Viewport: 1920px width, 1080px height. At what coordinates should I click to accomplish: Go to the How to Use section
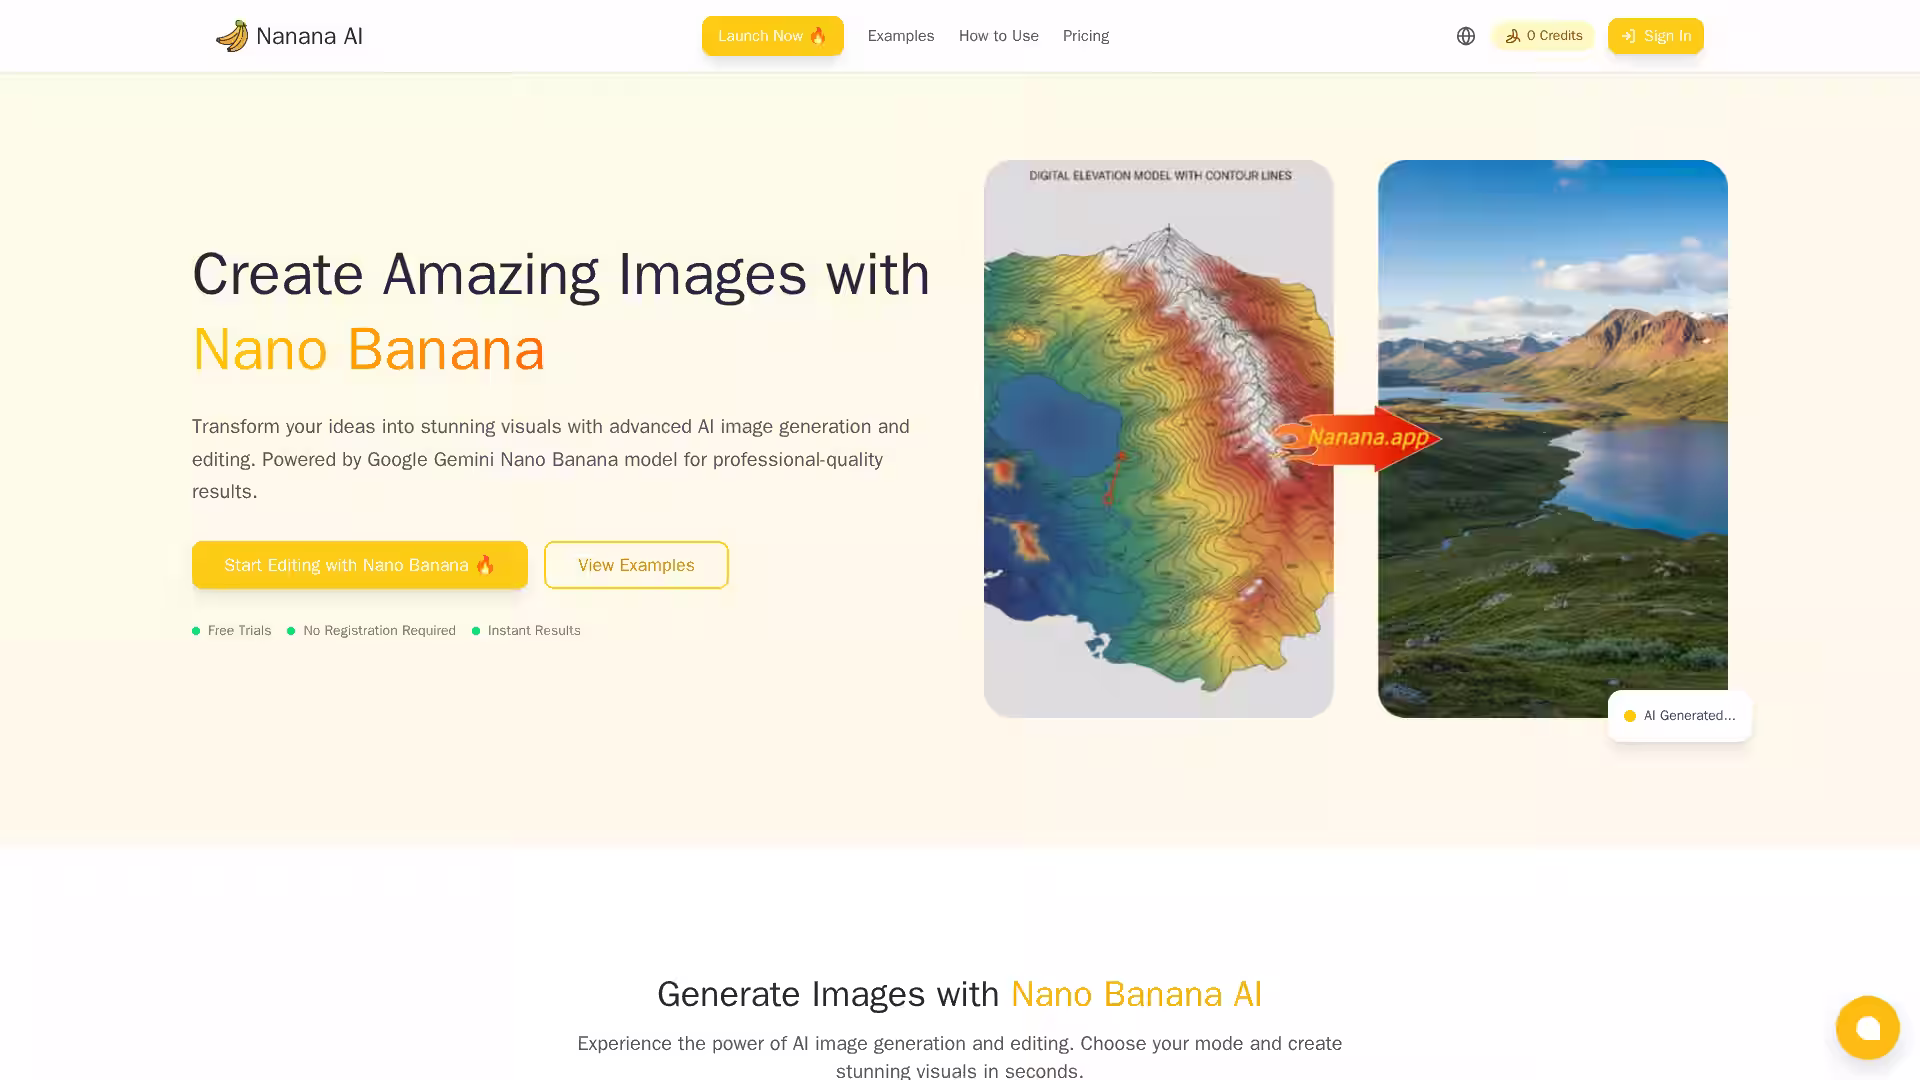click(998, 36)
